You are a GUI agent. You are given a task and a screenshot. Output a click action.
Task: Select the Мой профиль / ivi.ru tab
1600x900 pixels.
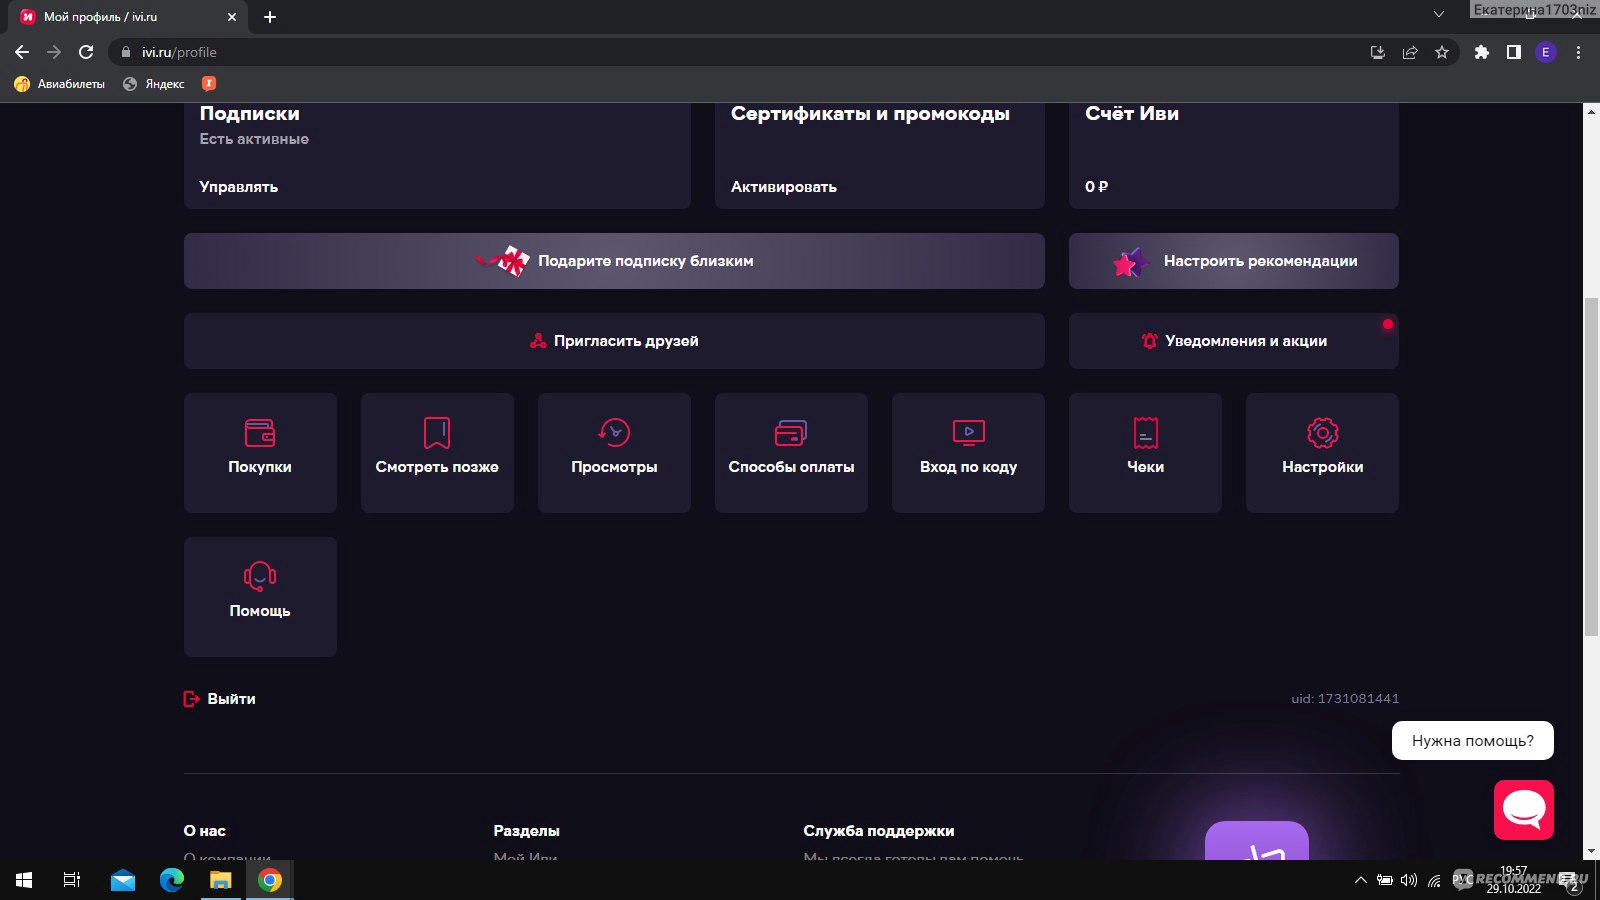point(130,17)
